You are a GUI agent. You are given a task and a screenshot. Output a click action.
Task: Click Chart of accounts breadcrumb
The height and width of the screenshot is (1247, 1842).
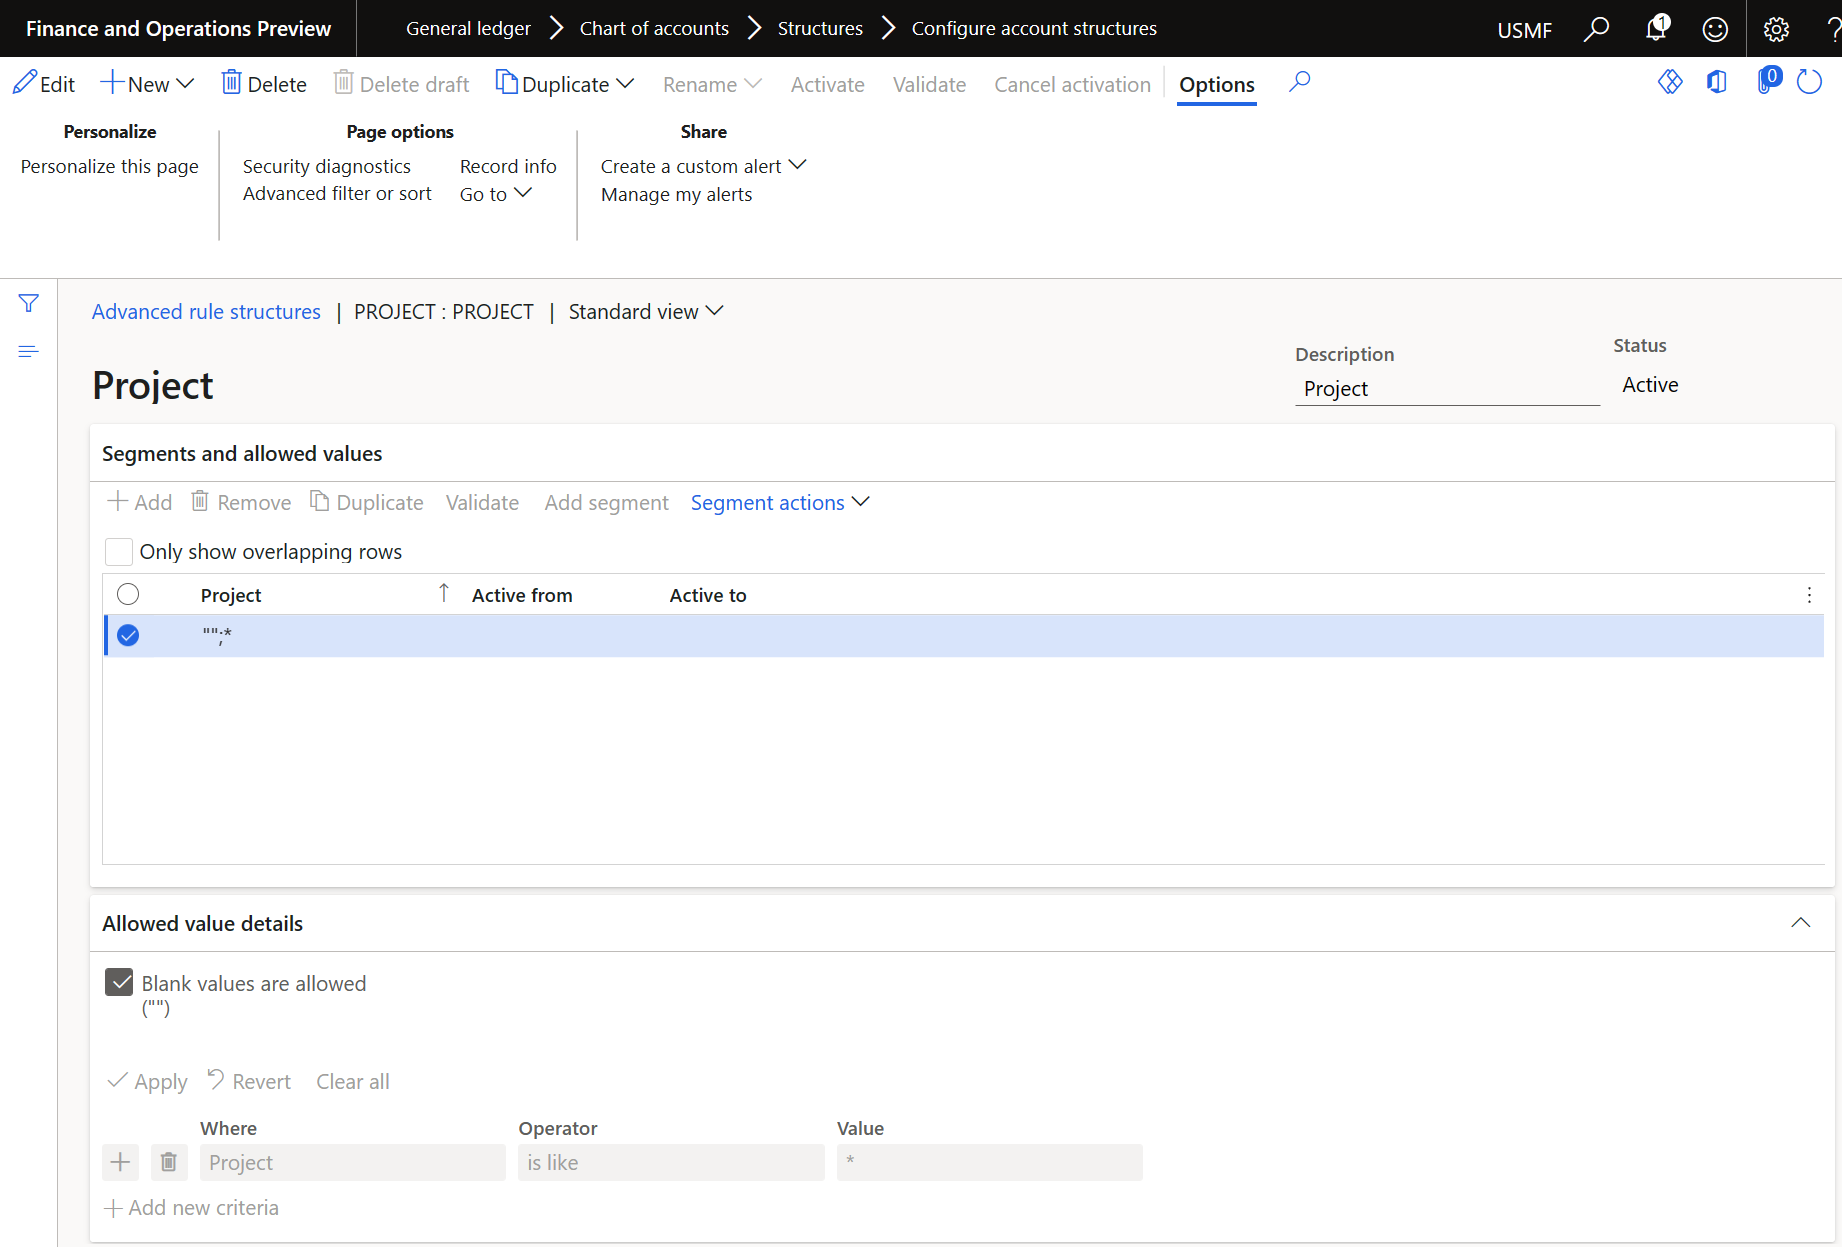click(x=654, y=29)
